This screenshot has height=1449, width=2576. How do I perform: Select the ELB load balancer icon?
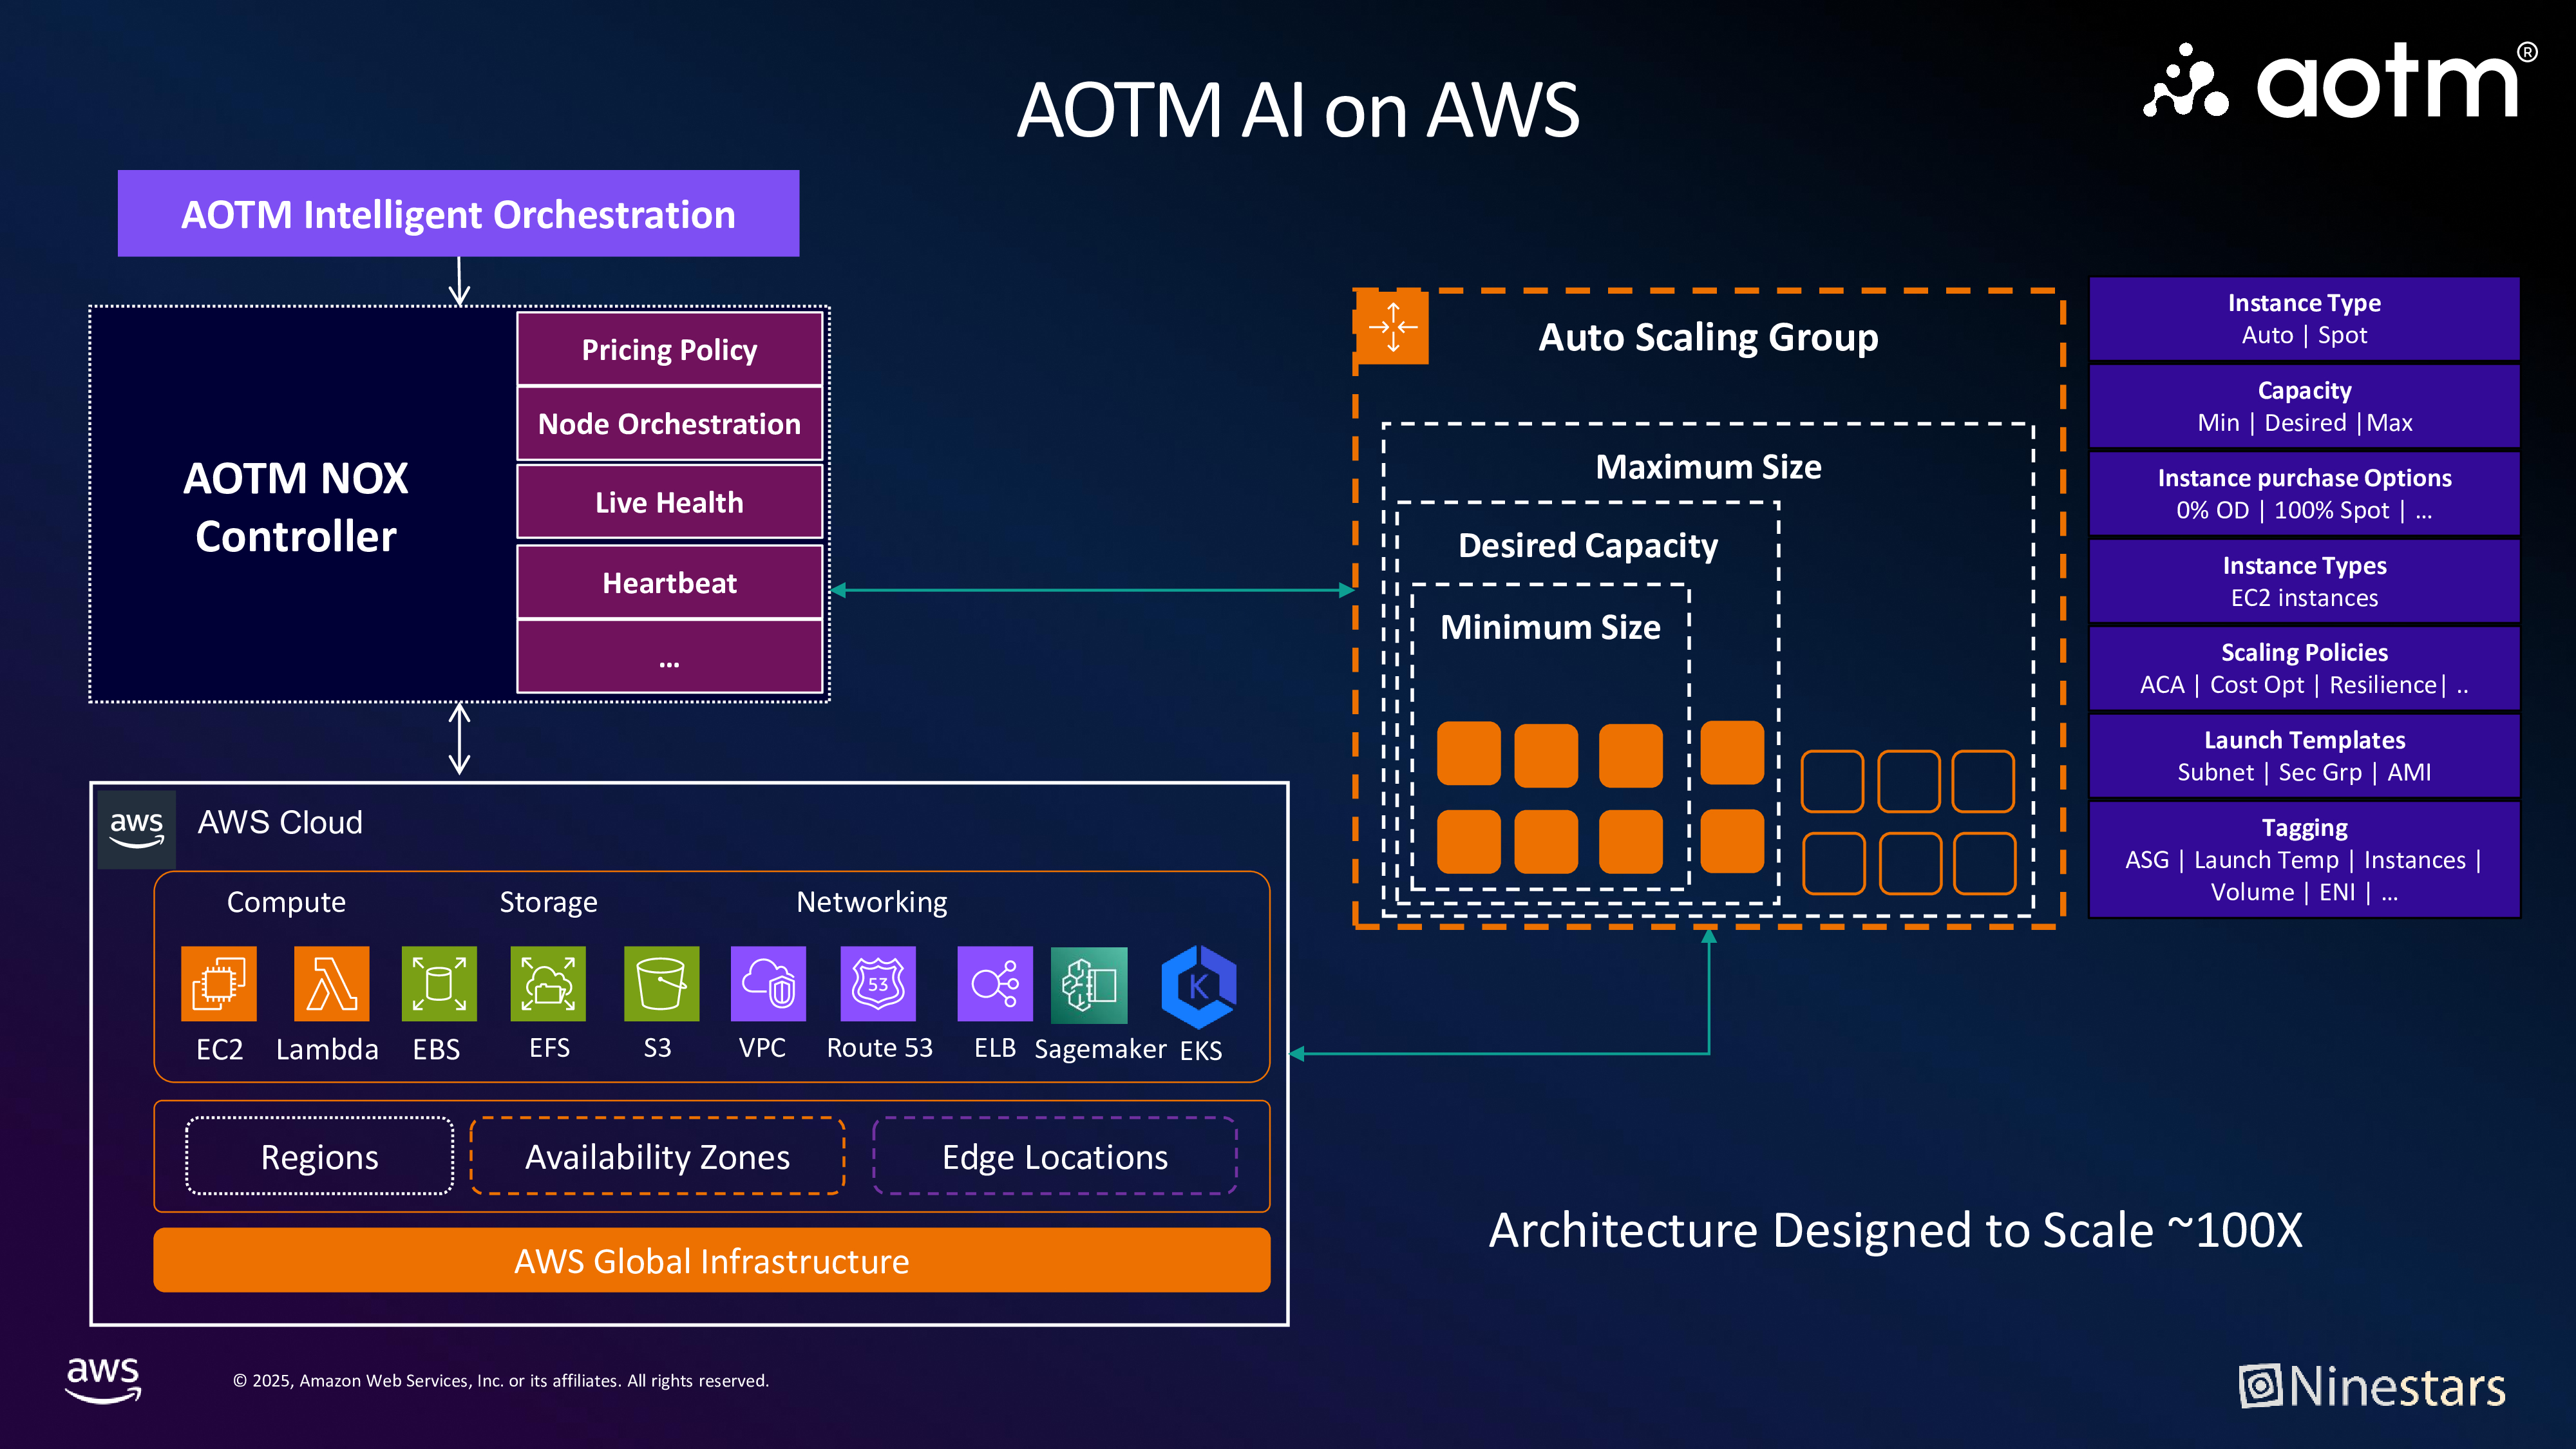(x=995, y=984)
